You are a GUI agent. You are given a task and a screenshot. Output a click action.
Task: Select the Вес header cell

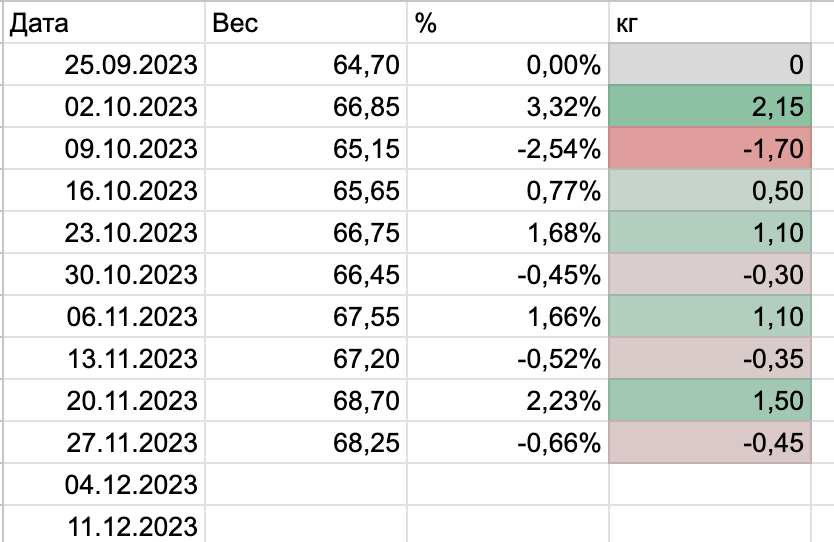coord(306,24)
